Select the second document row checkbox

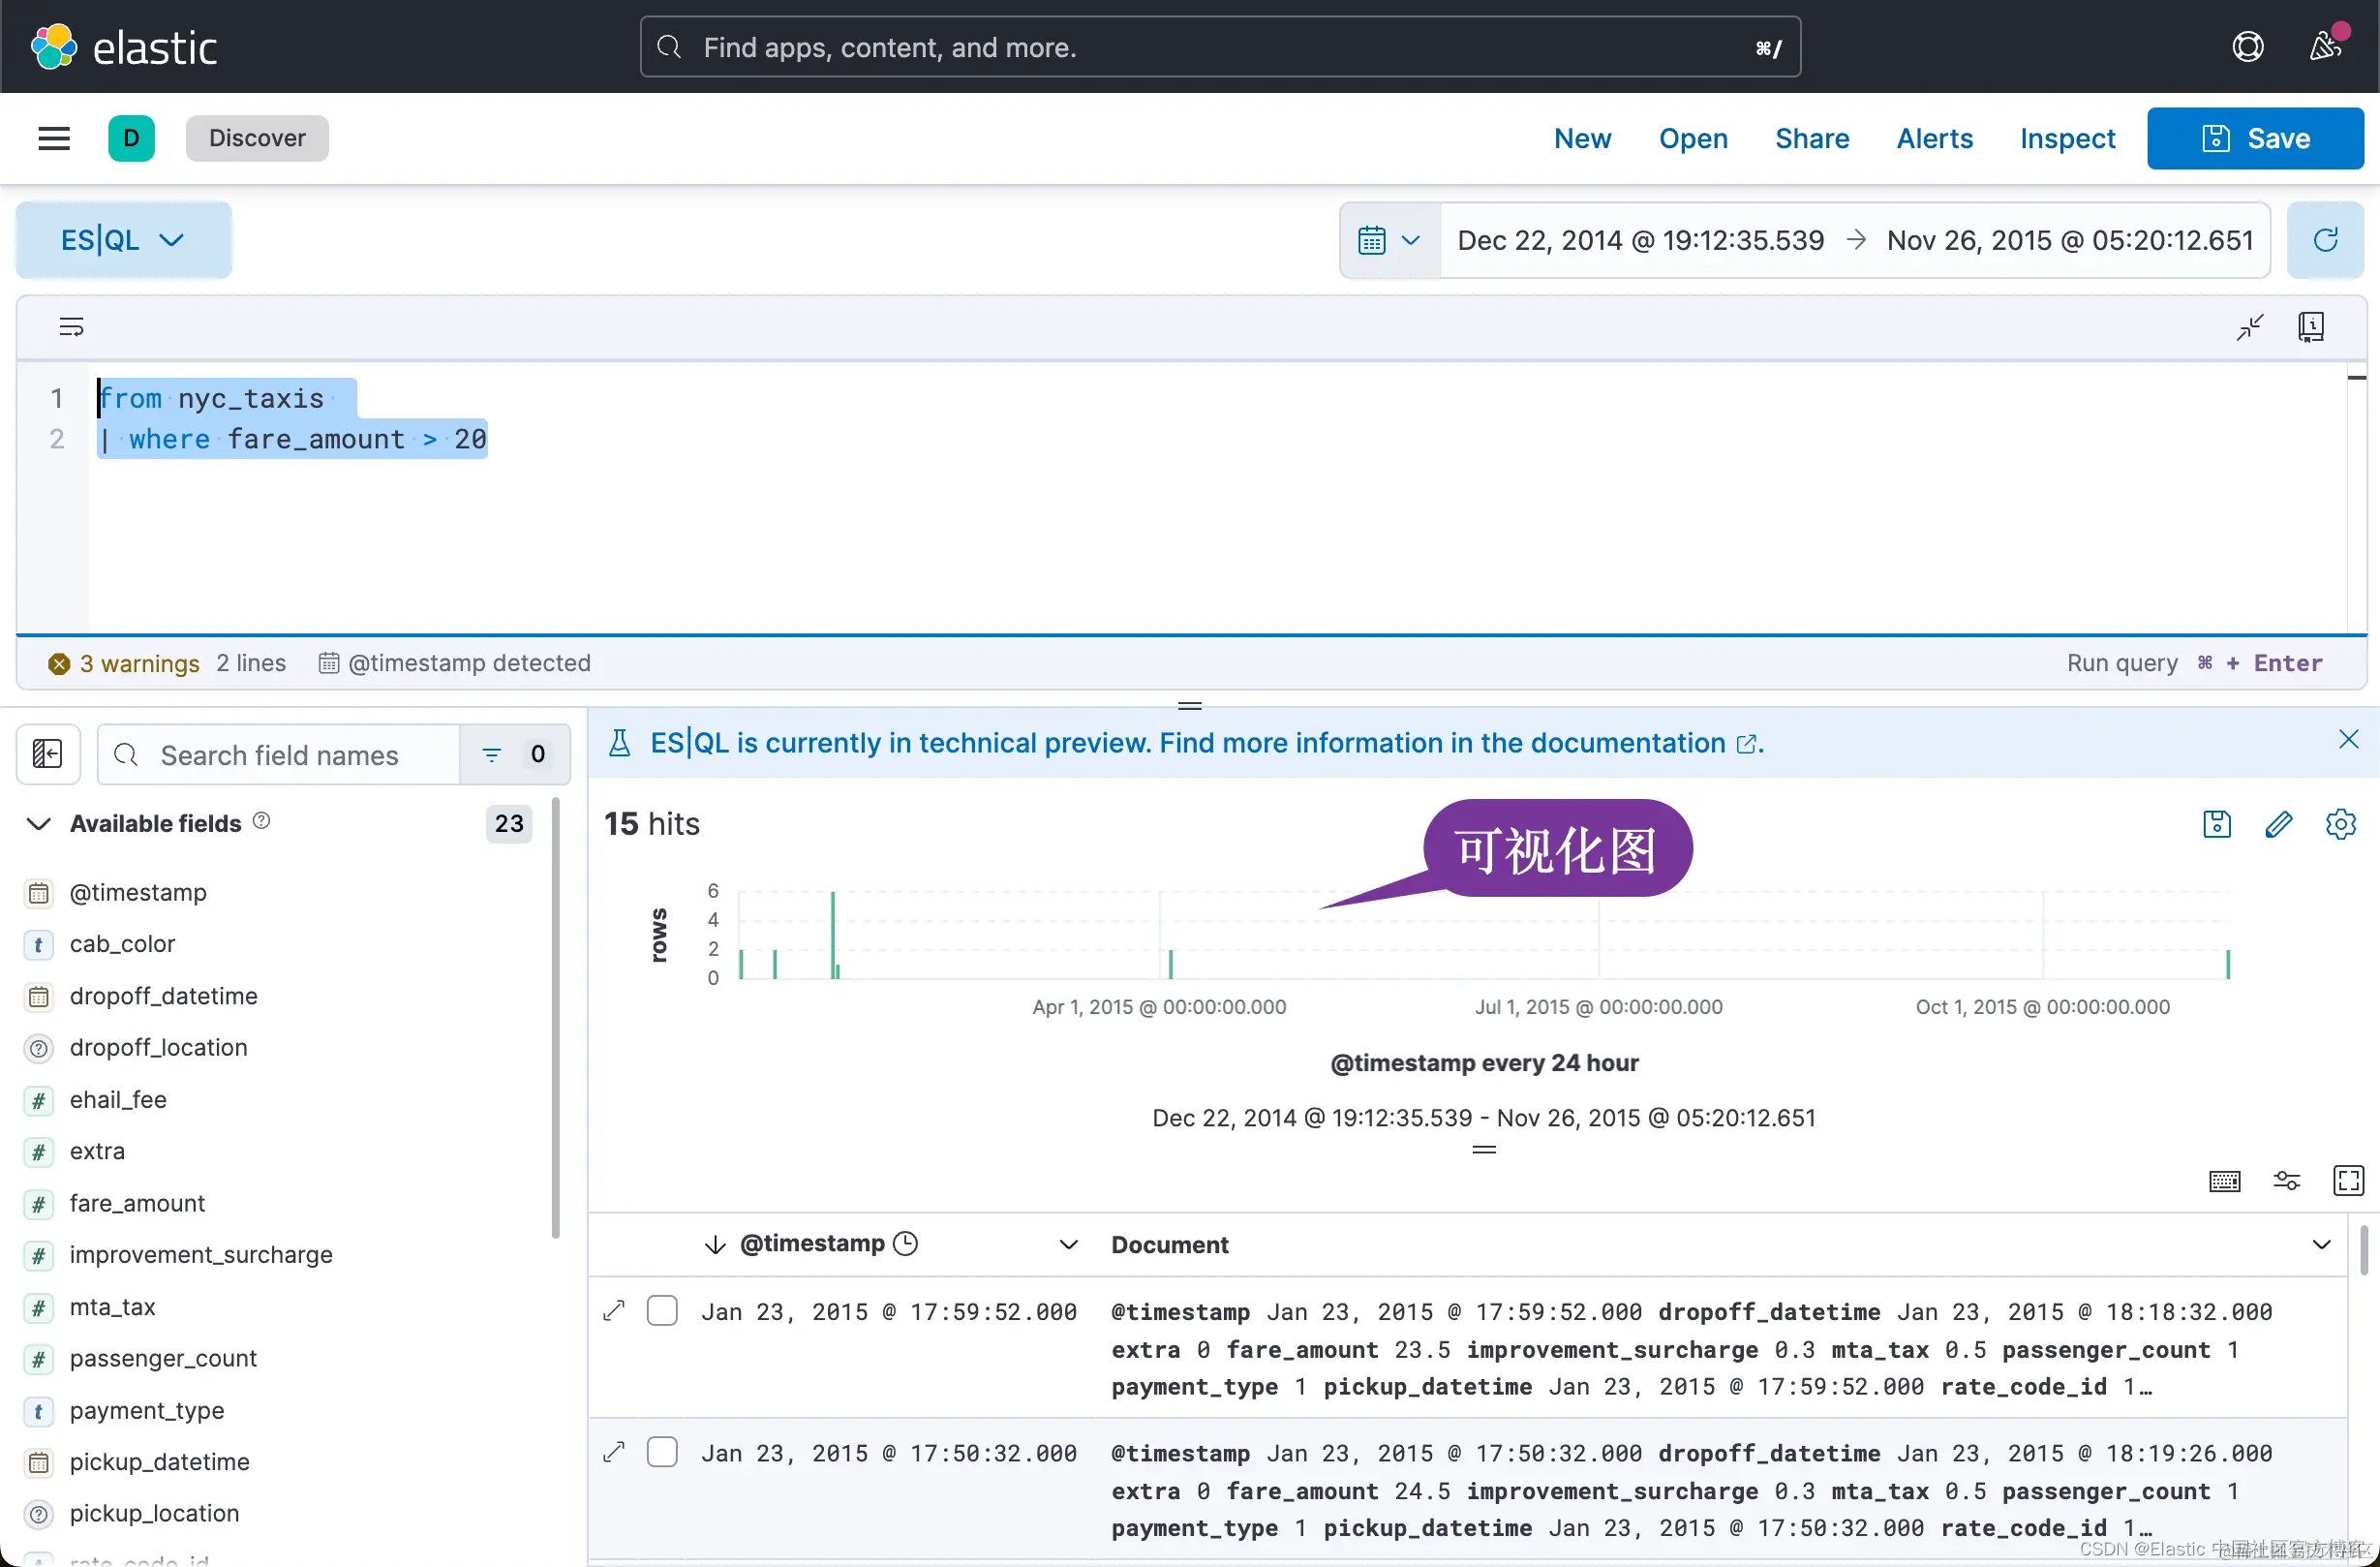pos(662,1452)
